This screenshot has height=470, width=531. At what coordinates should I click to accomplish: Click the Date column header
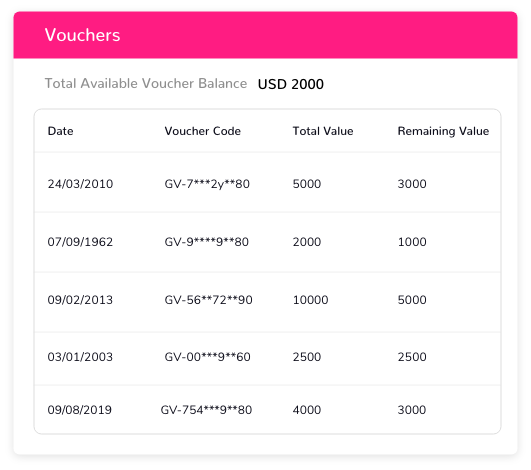point(60,131)
